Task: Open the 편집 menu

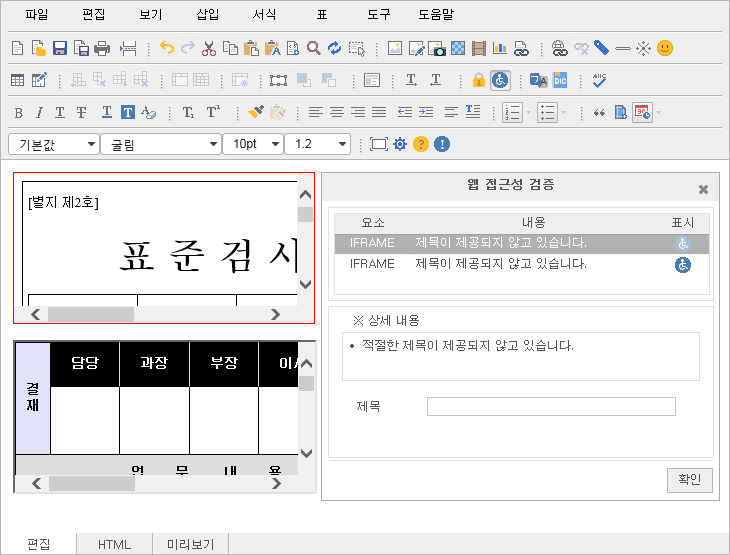Action: click(94, 14)
